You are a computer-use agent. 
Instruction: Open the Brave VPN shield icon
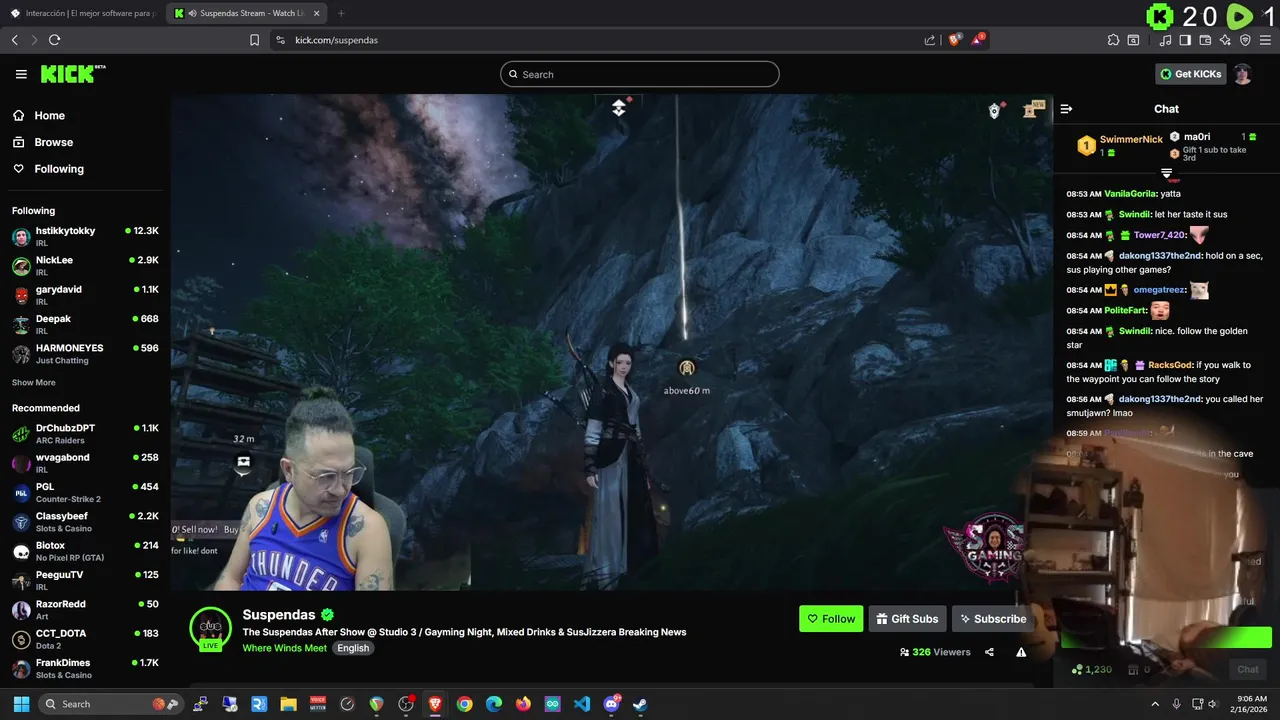click(1245, 40)
